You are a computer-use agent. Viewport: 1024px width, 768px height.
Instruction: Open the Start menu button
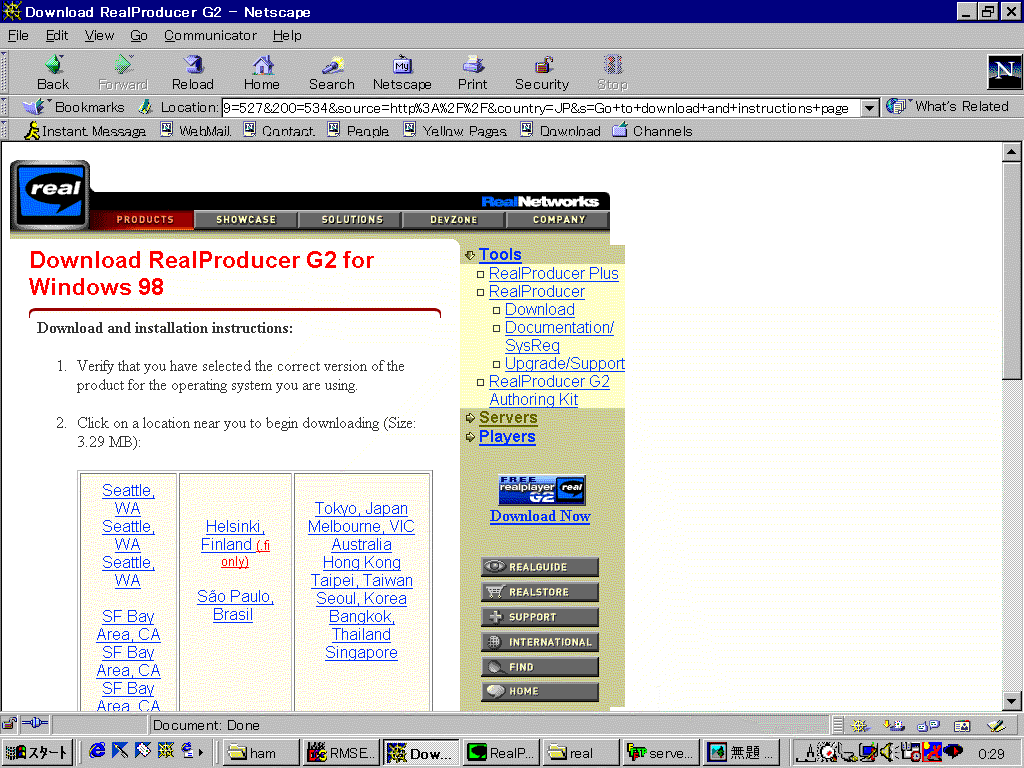tap(36, 752)
